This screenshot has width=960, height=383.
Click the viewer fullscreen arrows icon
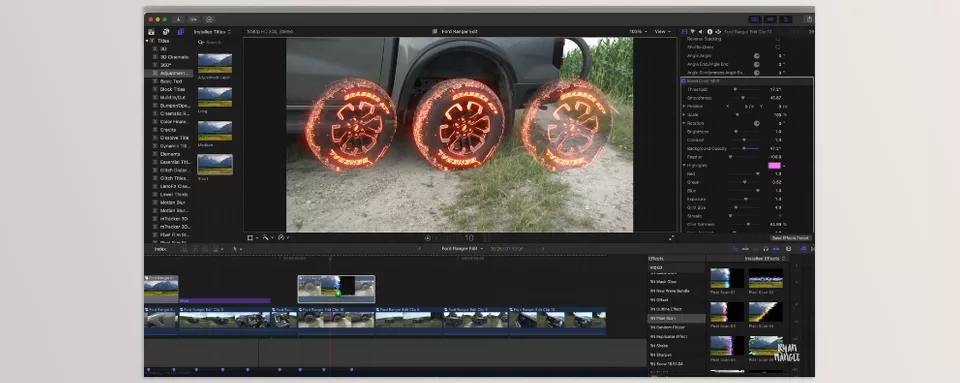pyautogui.click(x=672, y=237)
